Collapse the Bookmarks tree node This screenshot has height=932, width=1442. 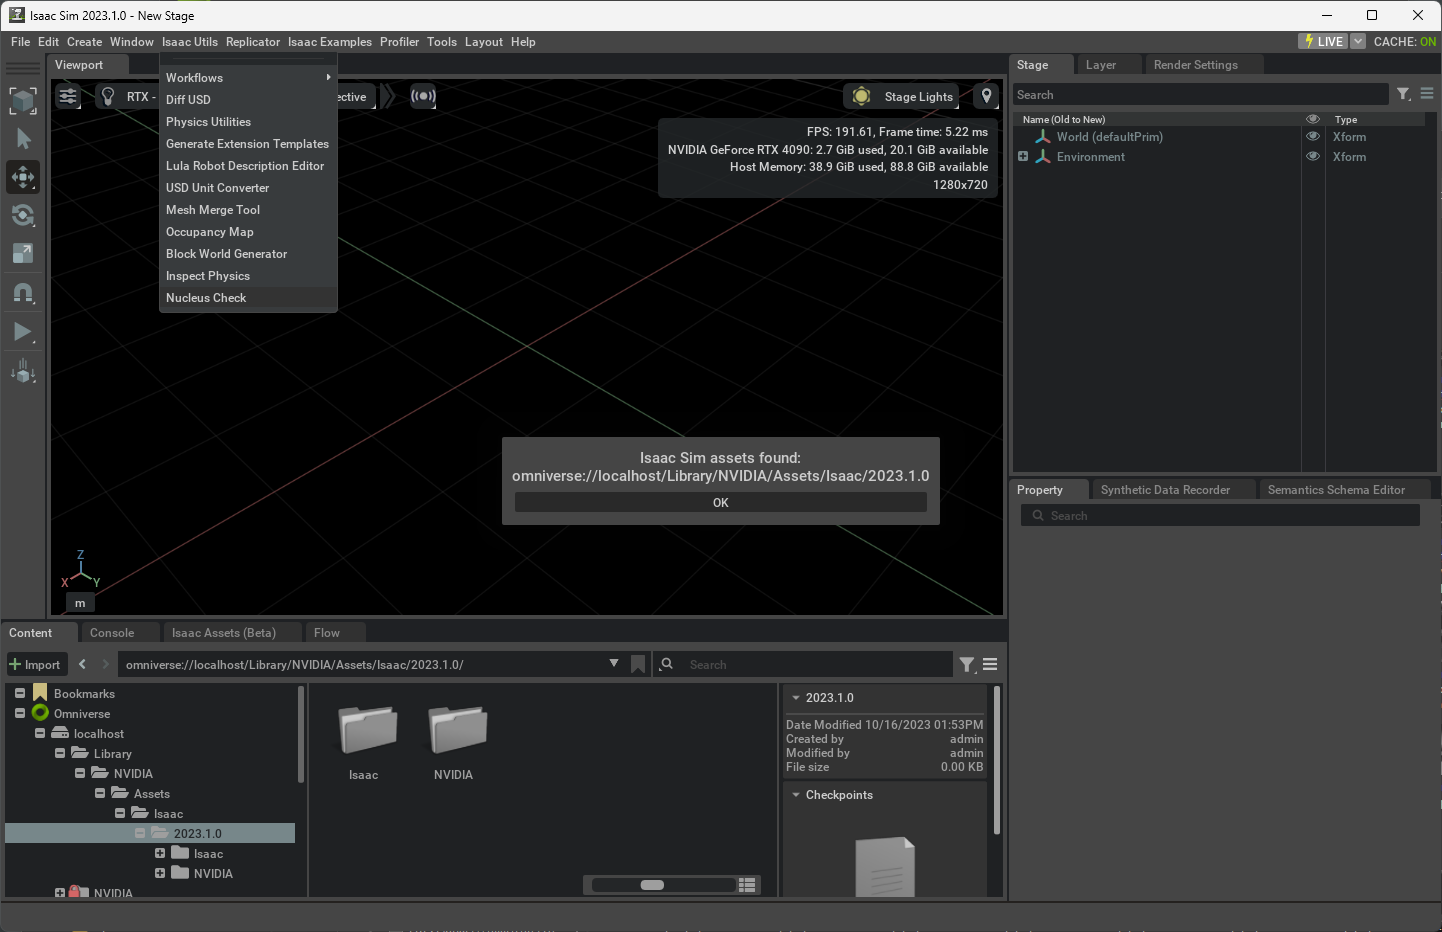point(20,693)
